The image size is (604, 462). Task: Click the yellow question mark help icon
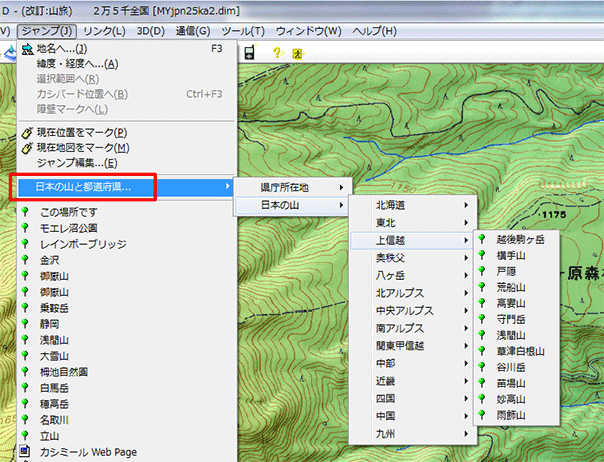[277, 53]
